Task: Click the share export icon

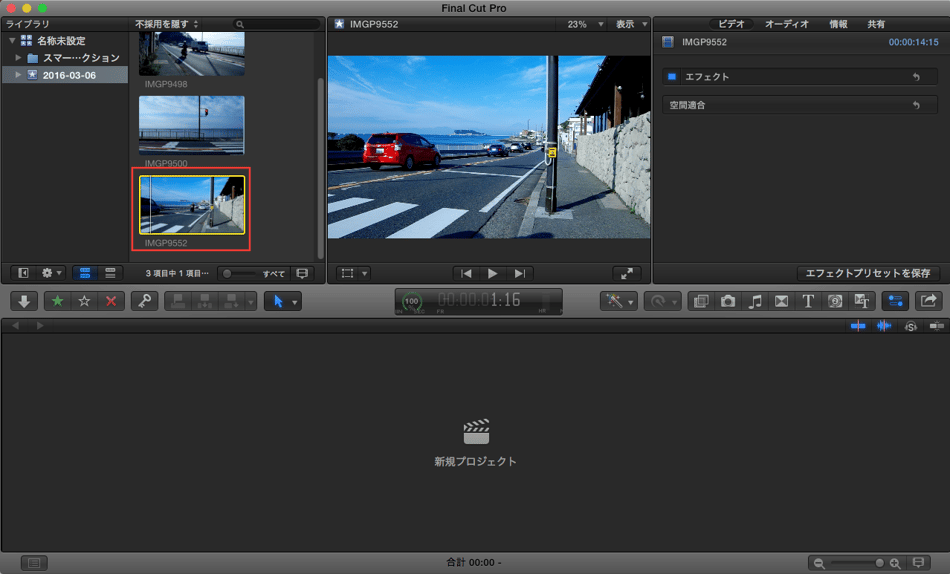Action: pos(928,301)
